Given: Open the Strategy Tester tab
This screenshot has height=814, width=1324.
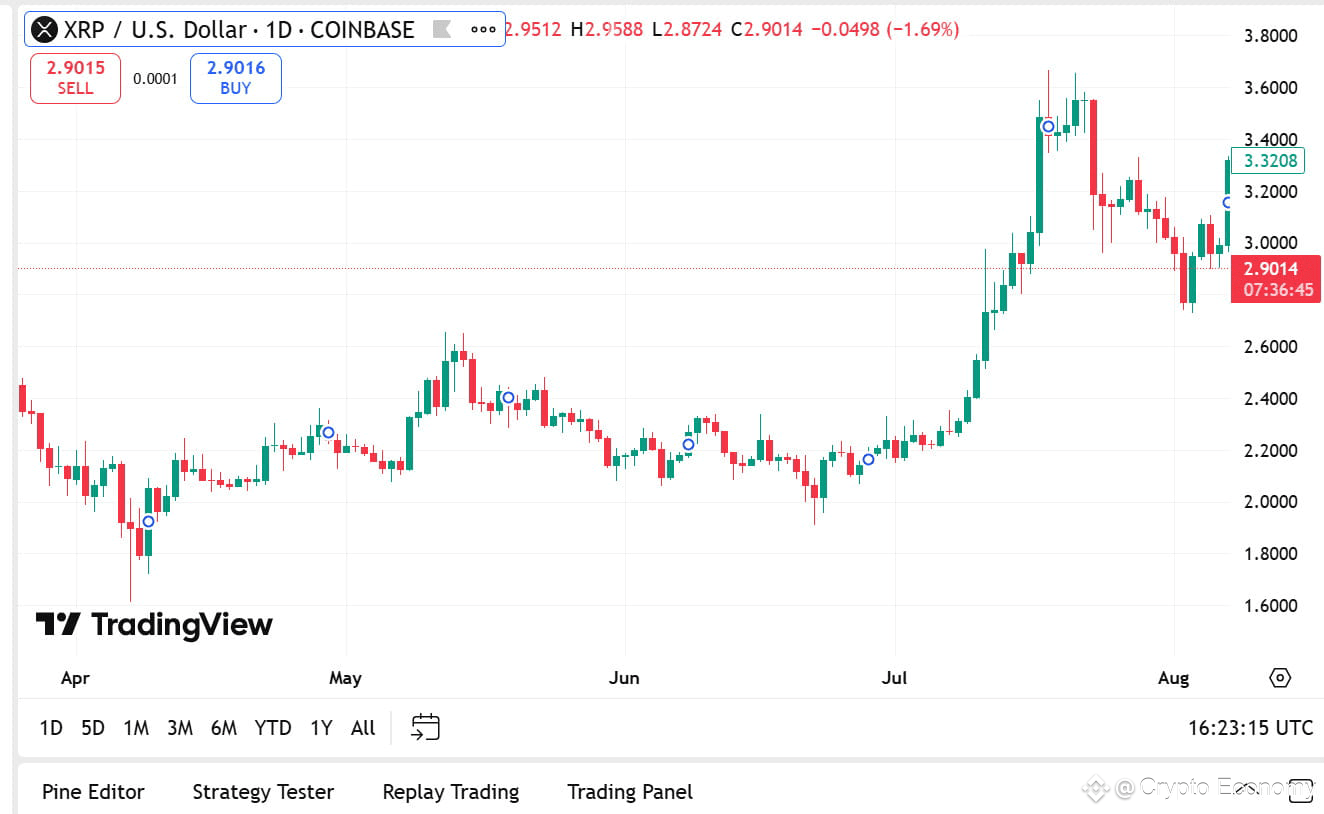Looking at the screenshot, I should 263,792.
